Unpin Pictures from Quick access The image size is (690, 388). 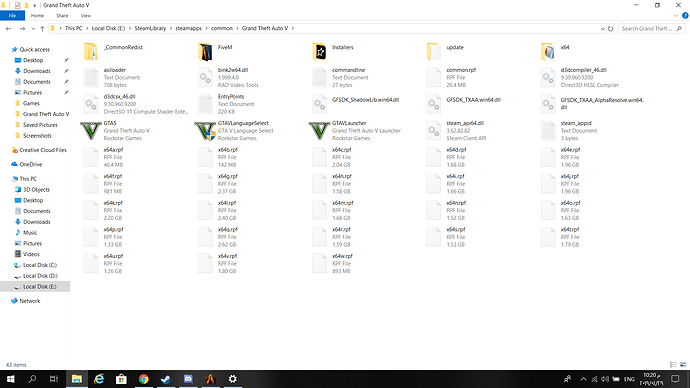pyautogui.click(x=66, y=92)
